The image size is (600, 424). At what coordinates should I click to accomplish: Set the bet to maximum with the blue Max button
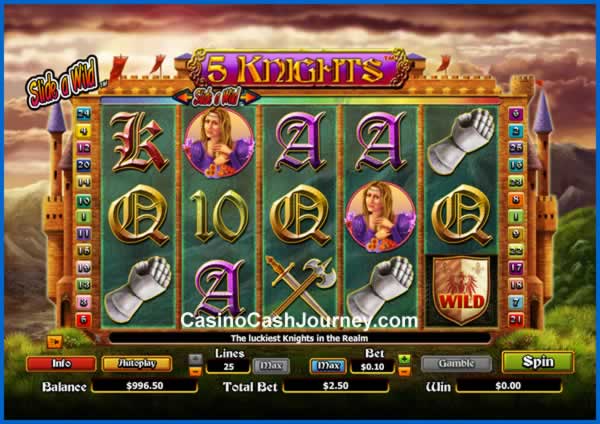click(328, 366)
